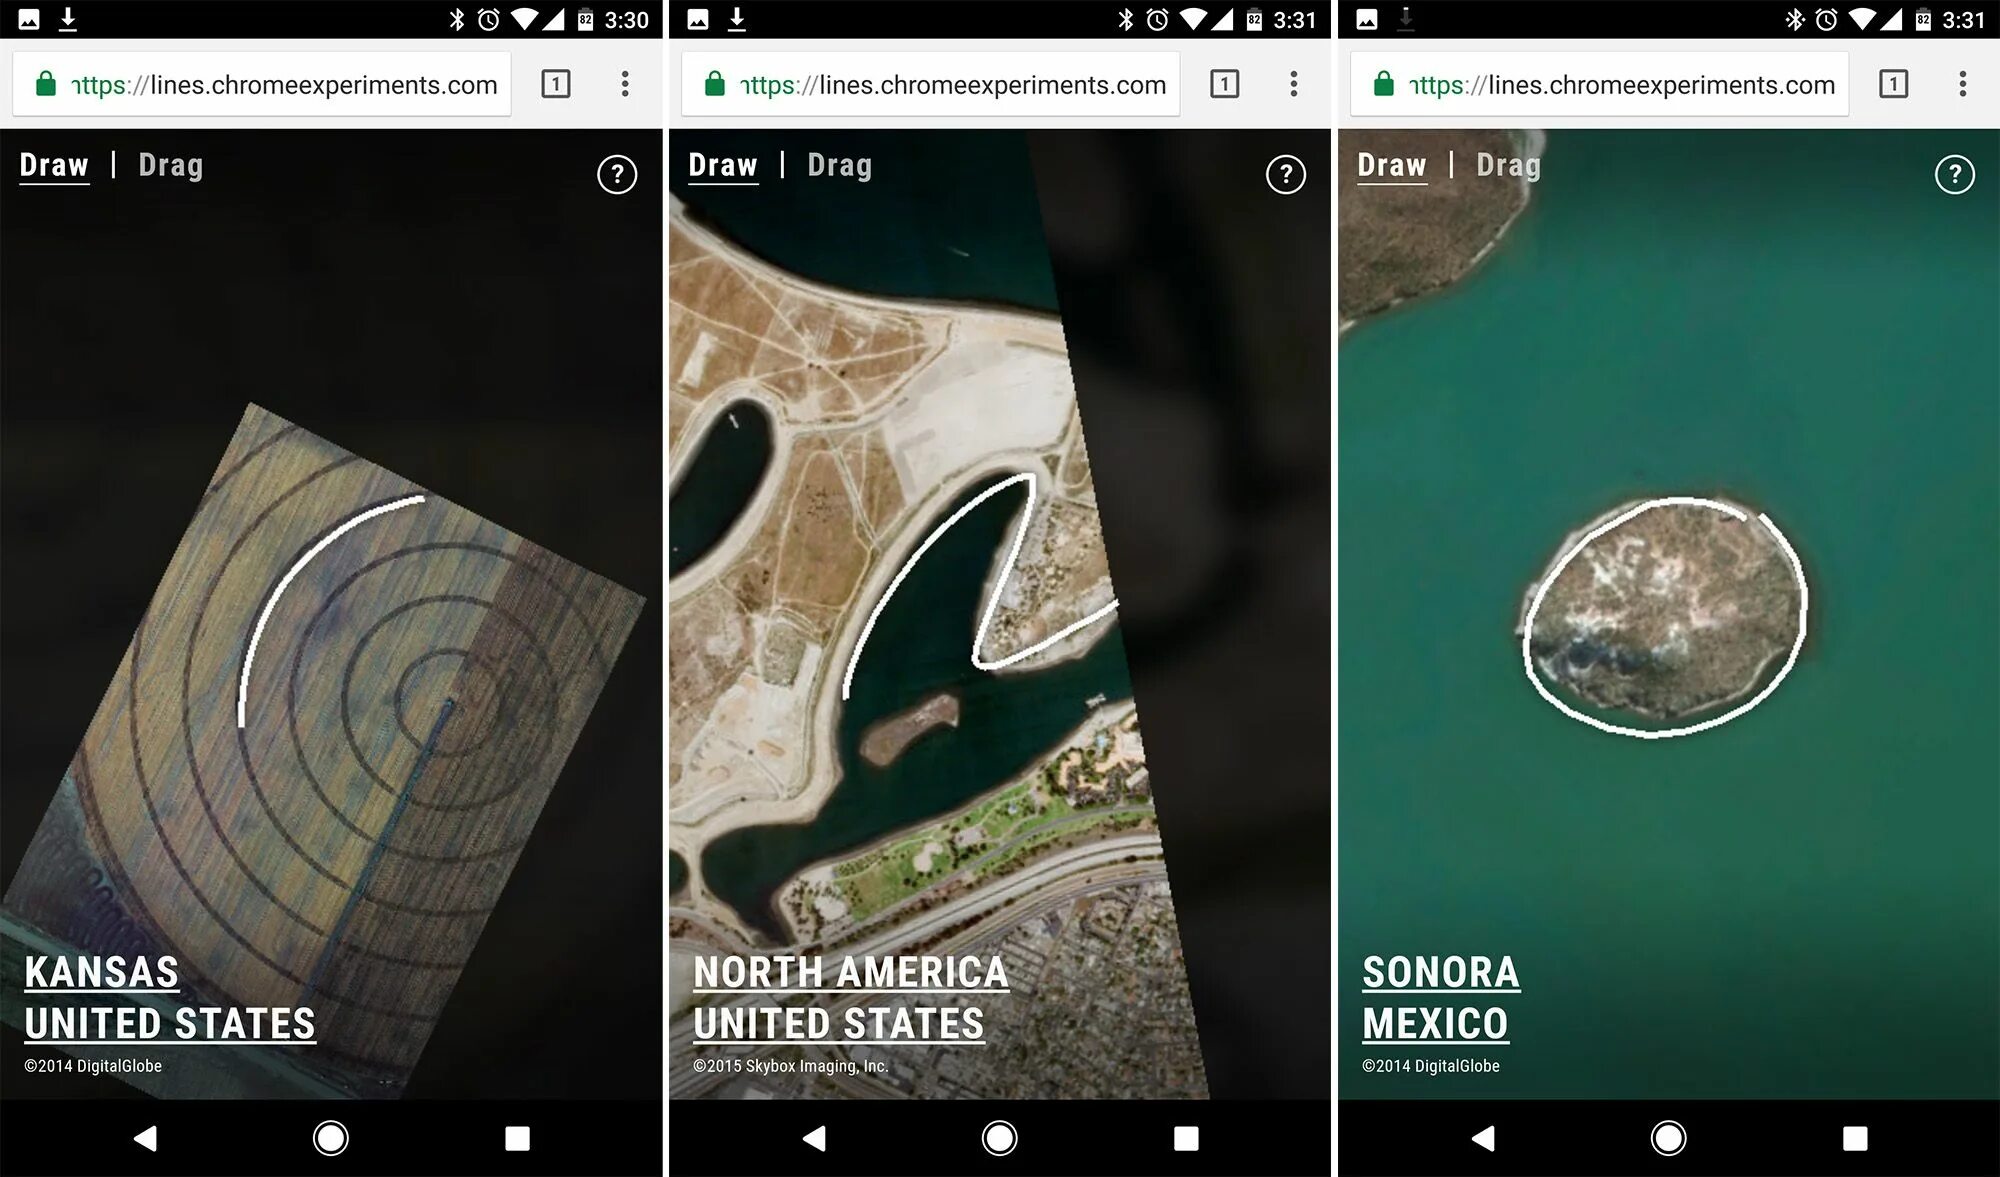The image size is (2000, 1177).
Task: Open the Kansas United States location link
Action: tap(169, 998)
